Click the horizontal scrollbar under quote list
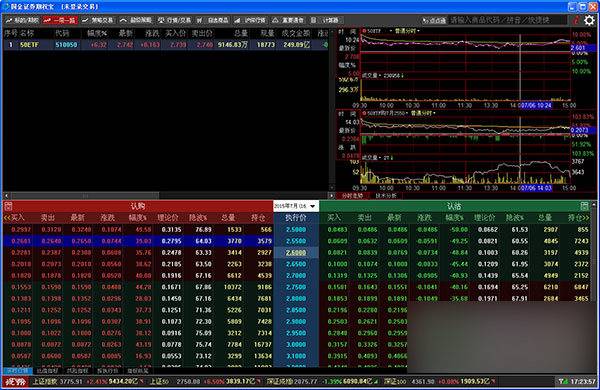Screen dimensions: 600x390 [167, 196]
